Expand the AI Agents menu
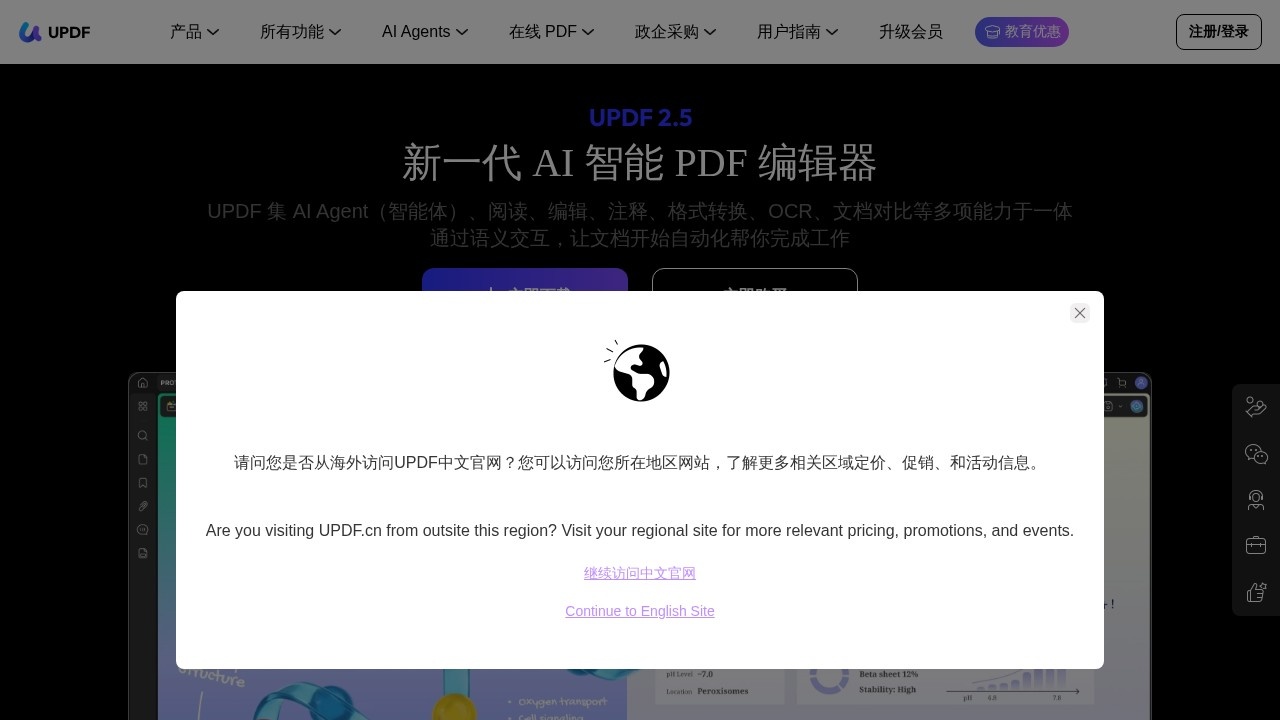Screen dimensions: 1280x720 coord(425,32)
